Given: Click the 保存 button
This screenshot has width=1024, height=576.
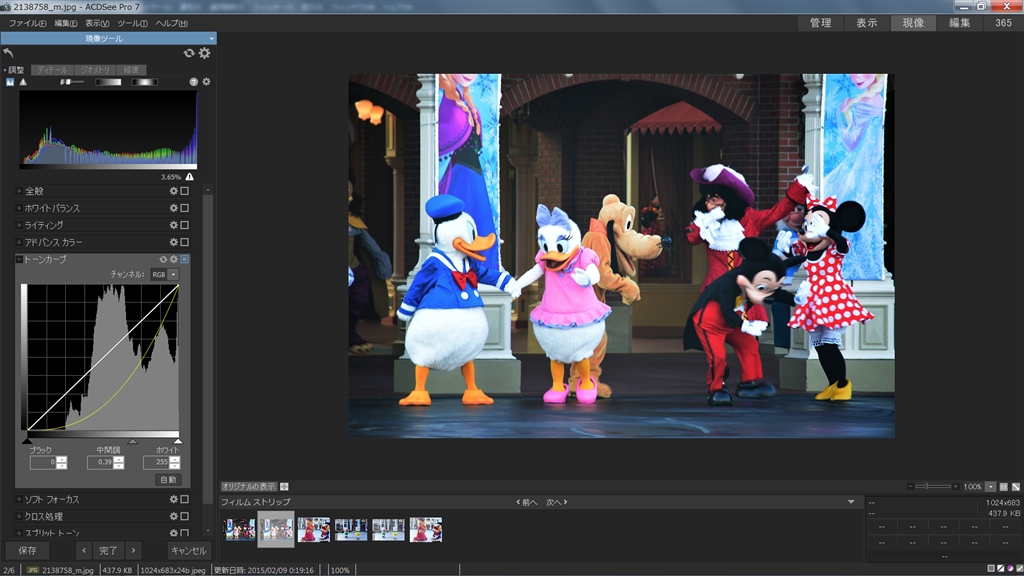Looking at the screenshot, I should 27,550.
